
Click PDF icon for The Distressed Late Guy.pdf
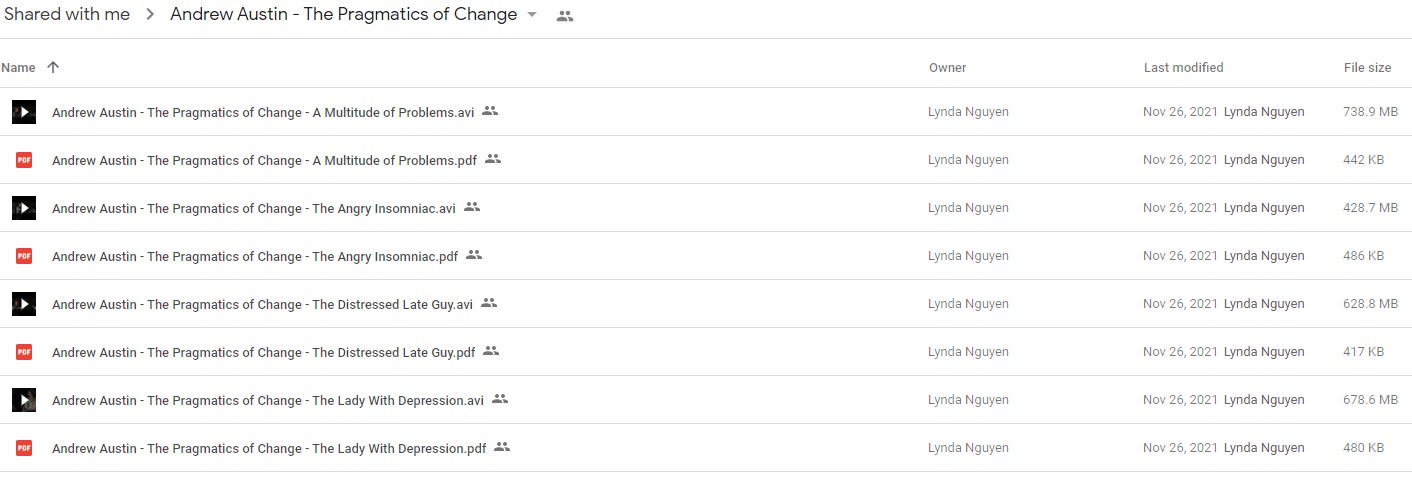coord(24,352)
